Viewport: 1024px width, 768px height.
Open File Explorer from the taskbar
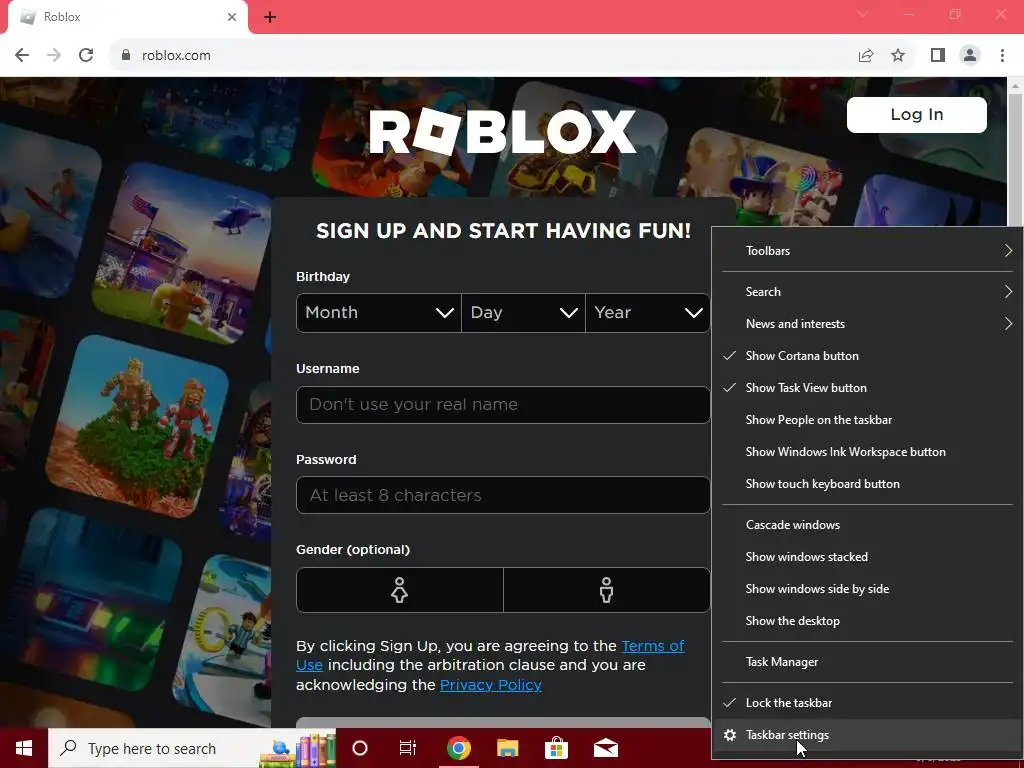[507, 748]
